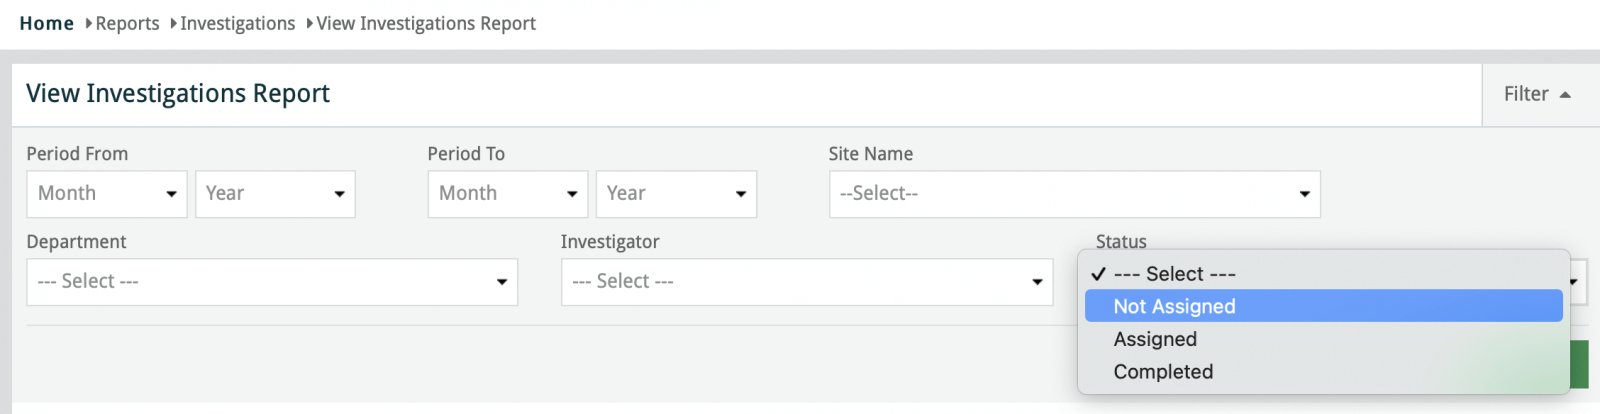Click the Department dropdown arrow

tap(502, 282)
